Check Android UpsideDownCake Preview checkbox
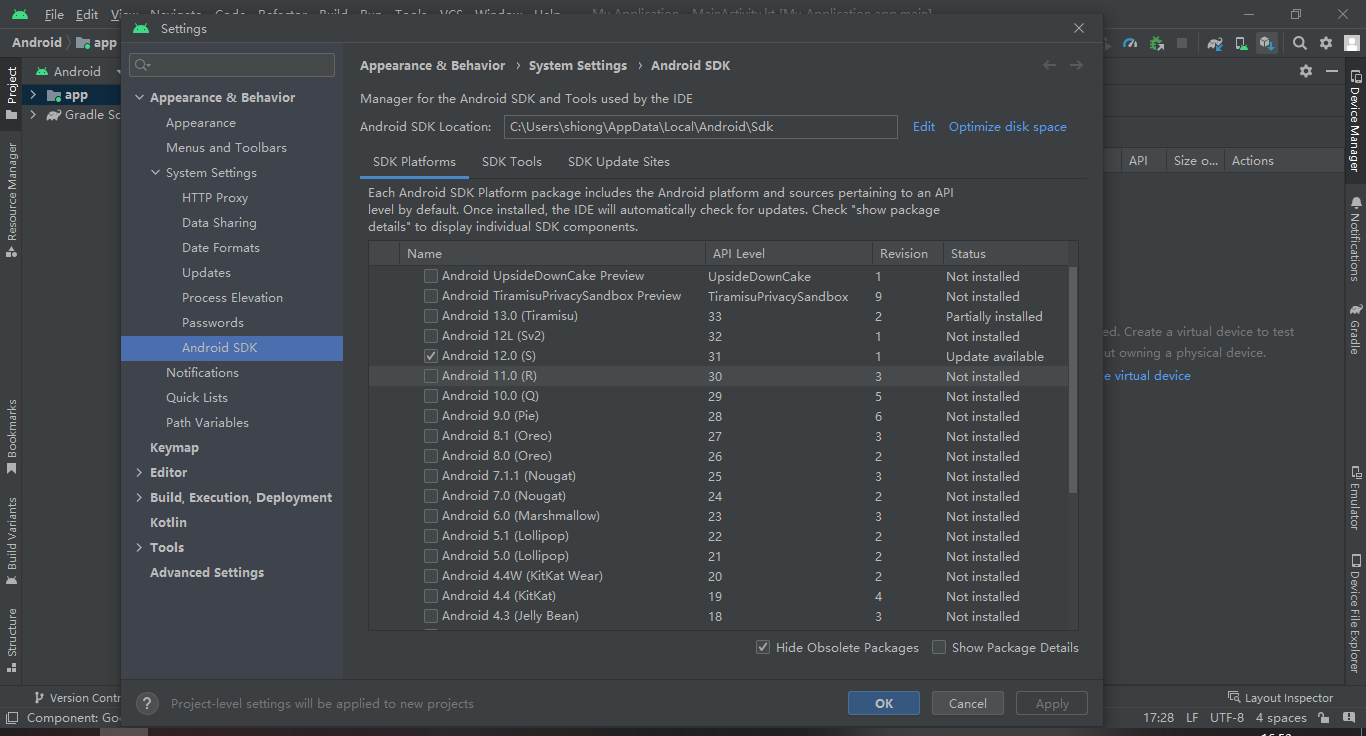Screen dimensions: 1366x736 point(431,276)
